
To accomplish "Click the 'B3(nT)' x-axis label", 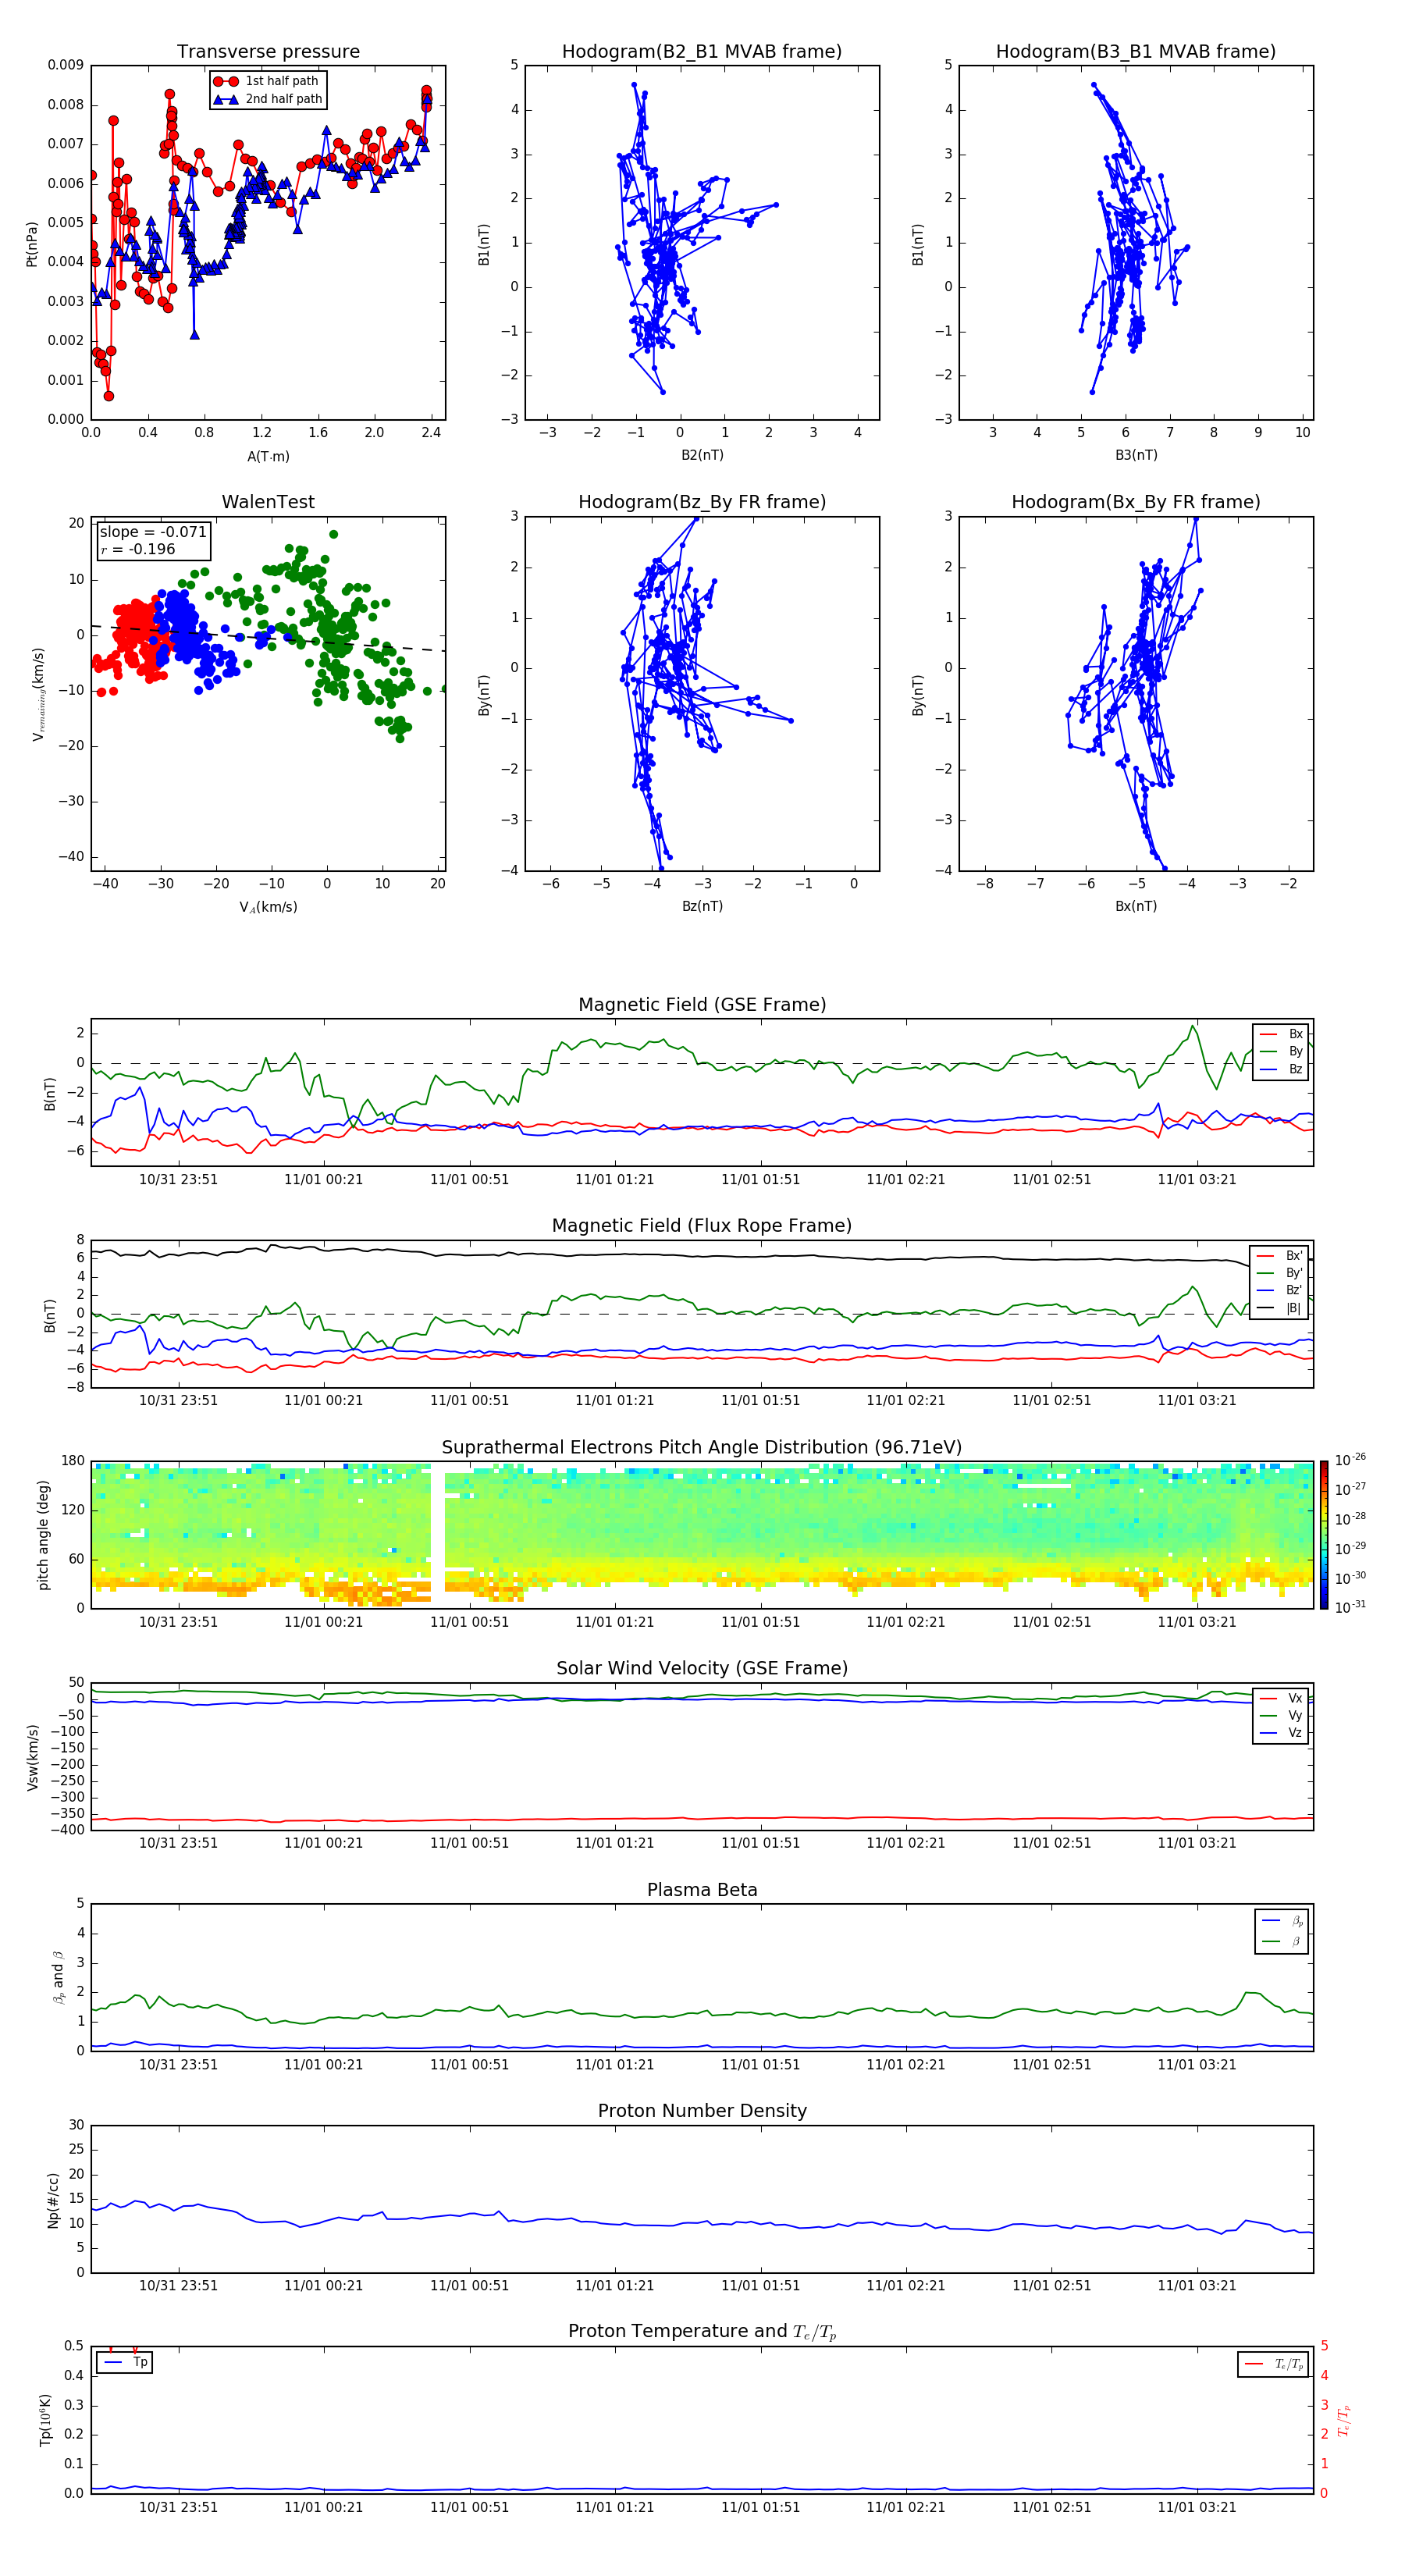I will (x=1136, y=455).
